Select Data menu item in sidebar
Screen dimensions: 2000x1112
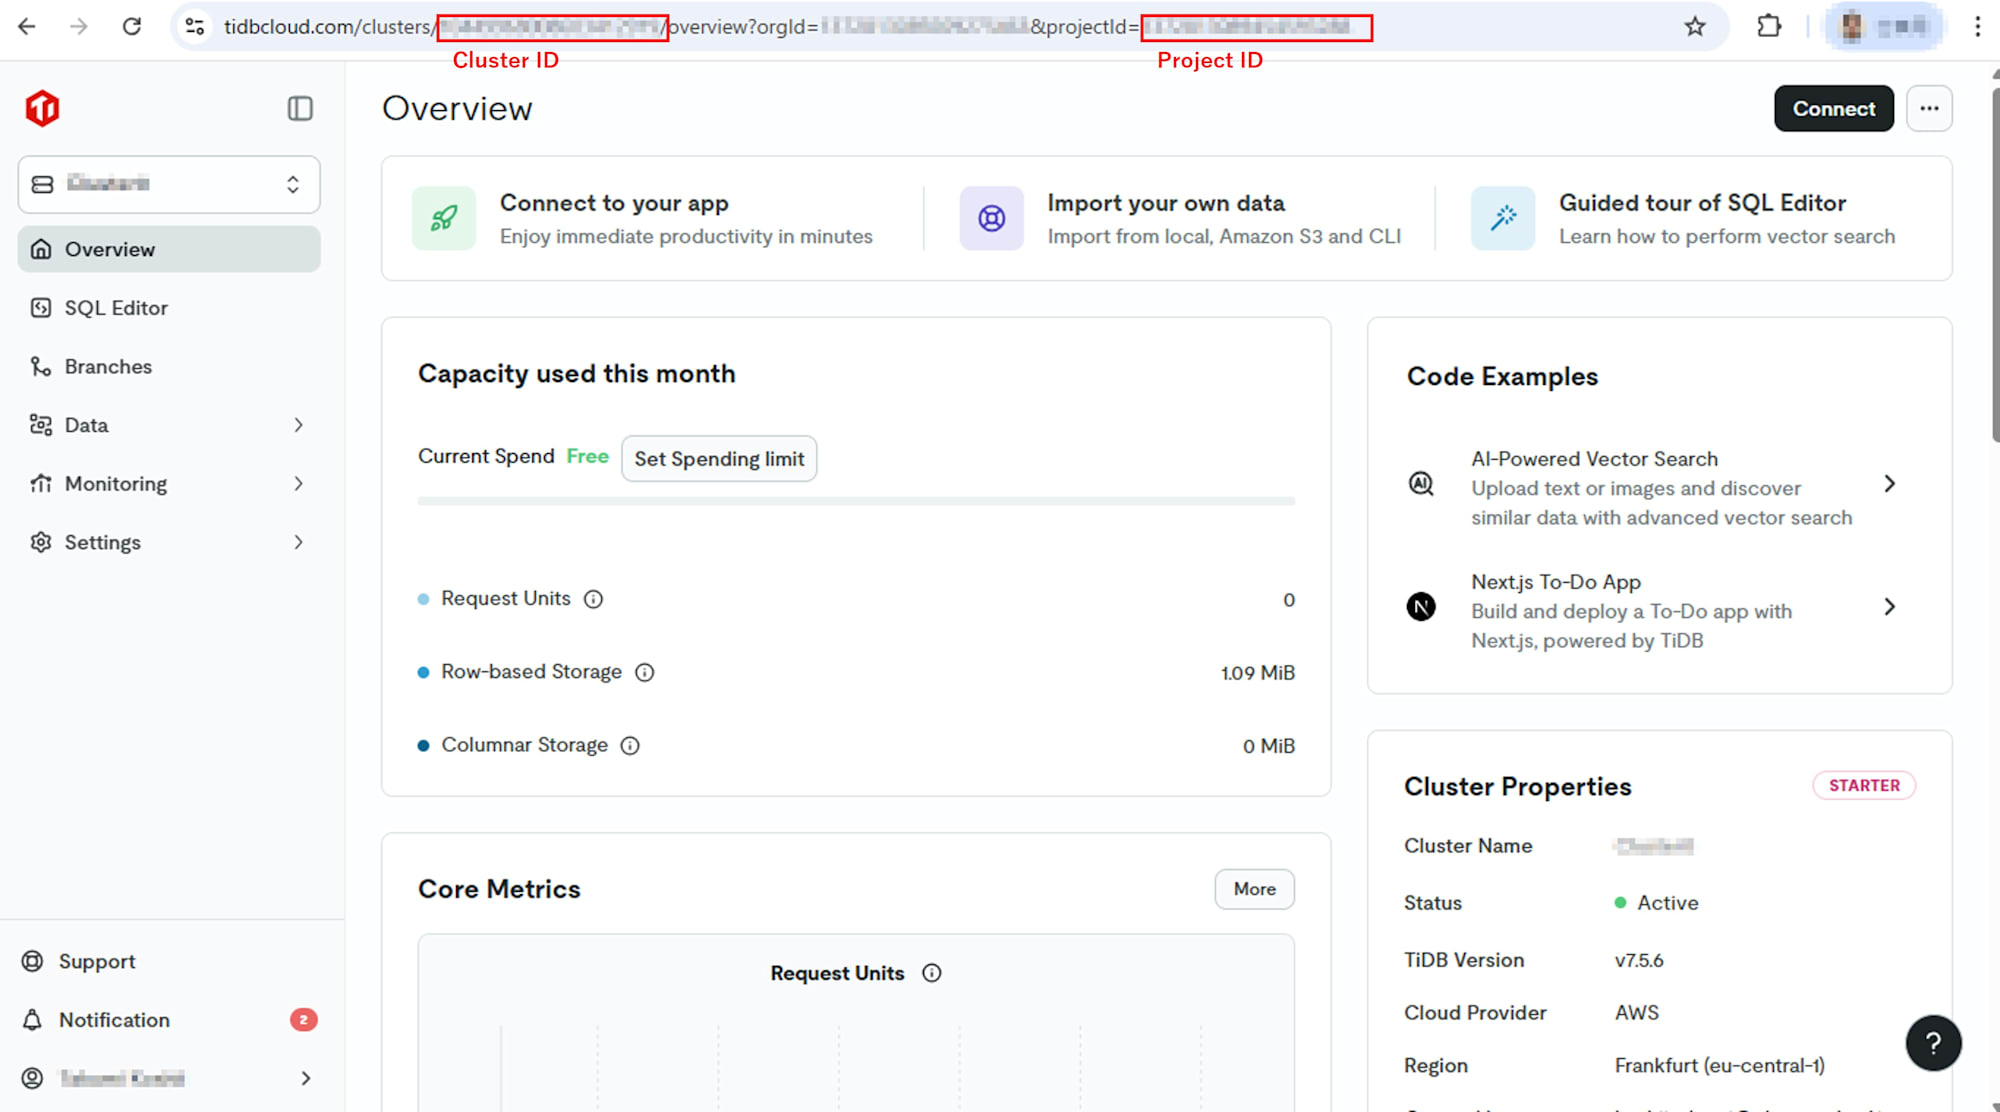coord(169,425)
